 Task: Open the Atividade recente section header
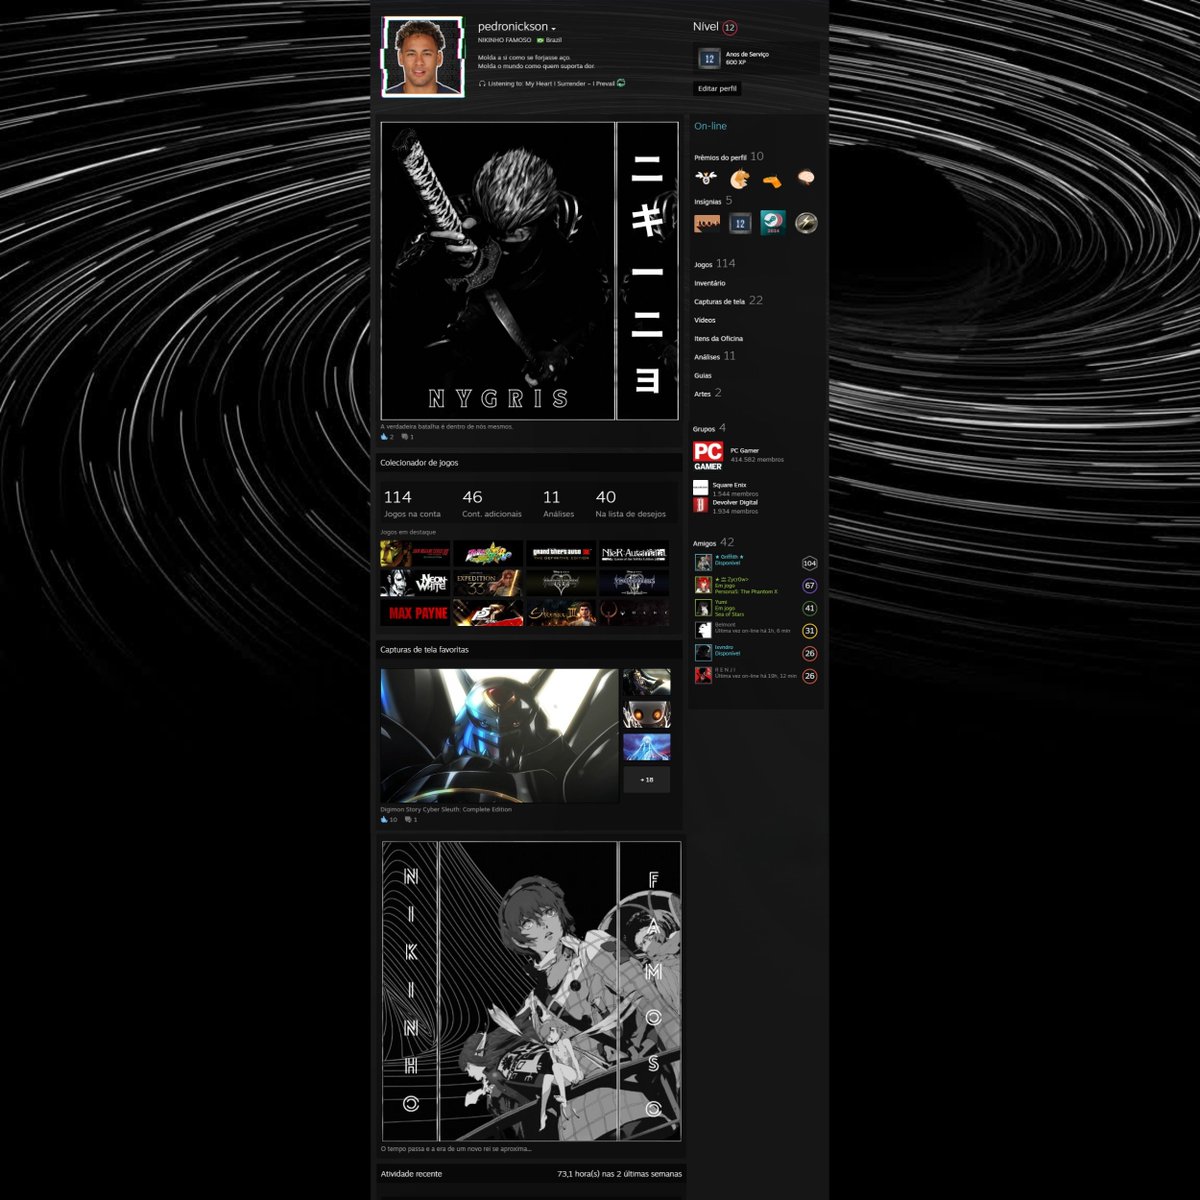531,1174
